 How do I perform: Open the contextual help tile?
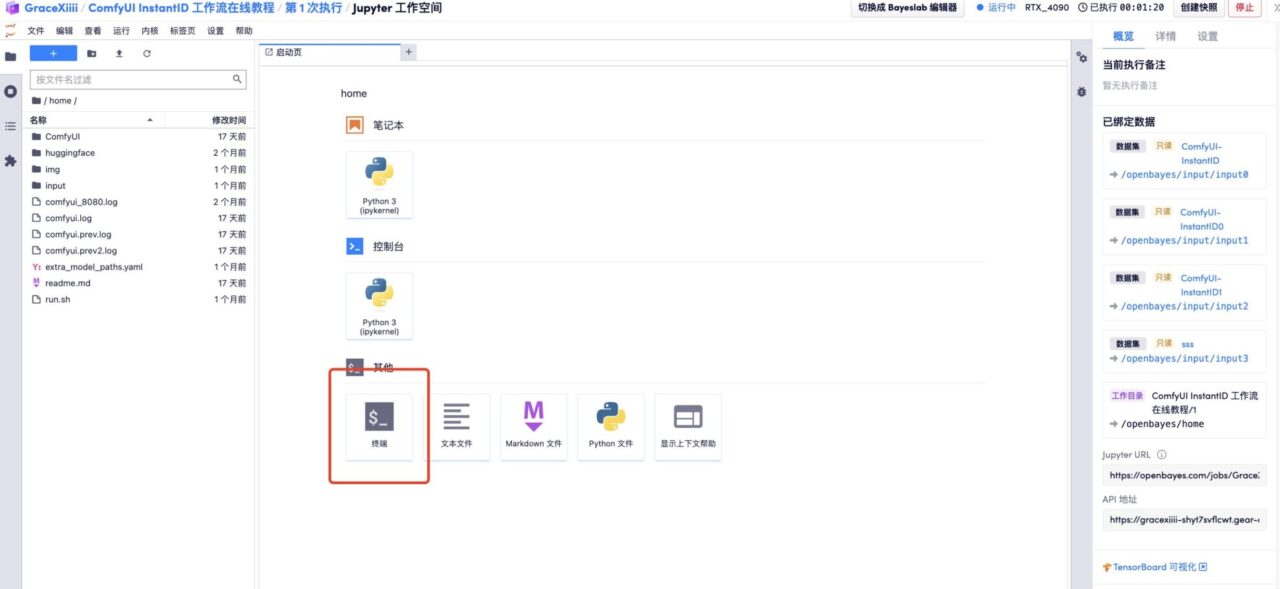(x=688, y=426)
